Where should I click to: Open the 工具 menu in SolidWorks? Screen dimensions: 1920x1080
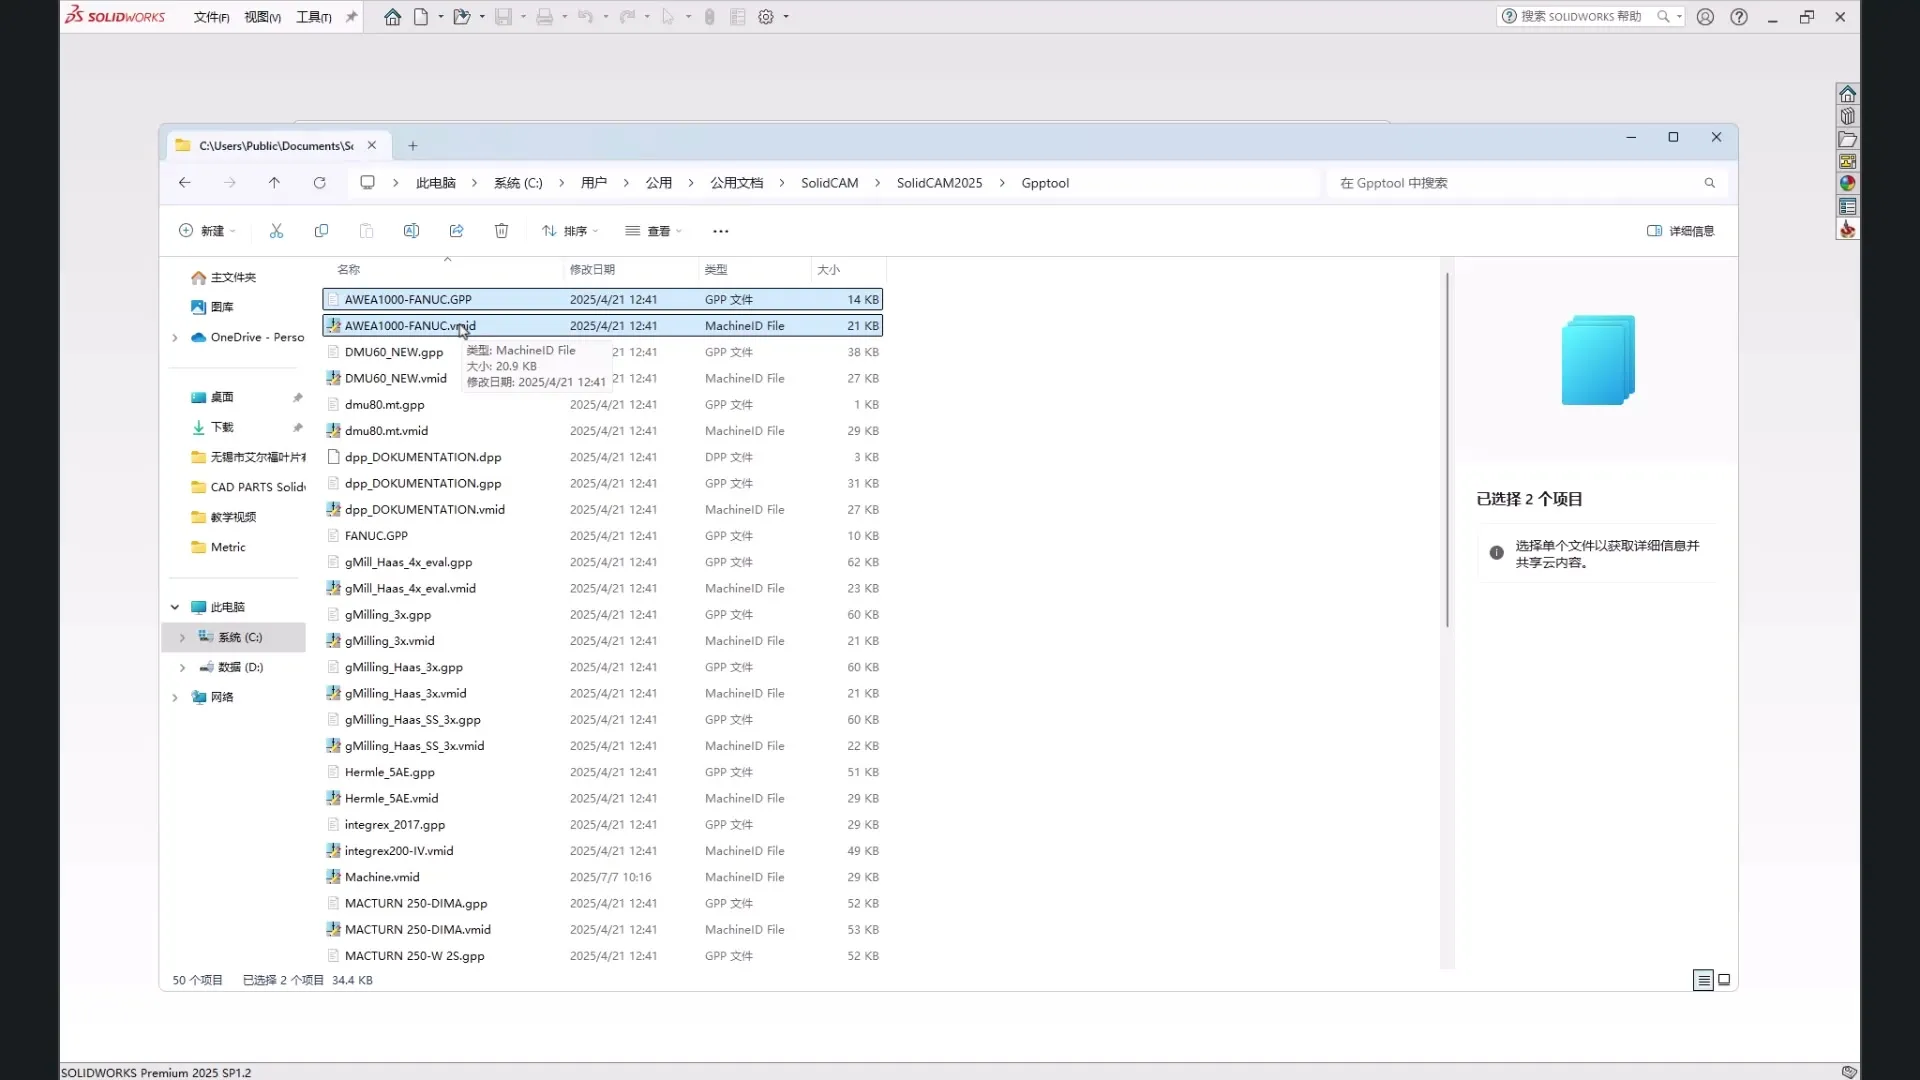tap(313, 17)
